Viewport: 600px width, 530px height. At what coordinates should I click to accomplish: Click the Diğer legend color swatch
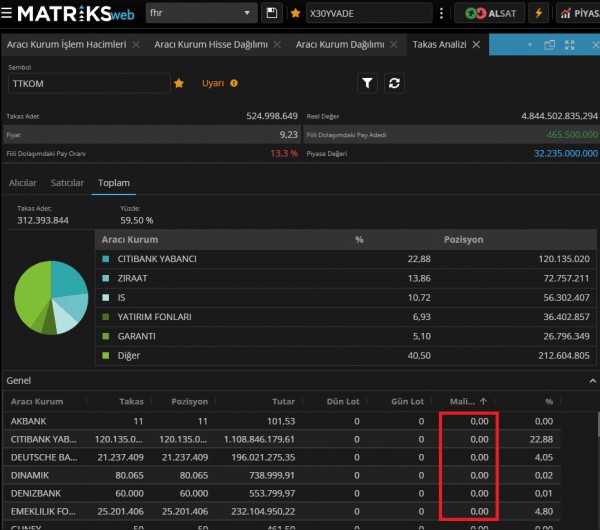[106, 356]
